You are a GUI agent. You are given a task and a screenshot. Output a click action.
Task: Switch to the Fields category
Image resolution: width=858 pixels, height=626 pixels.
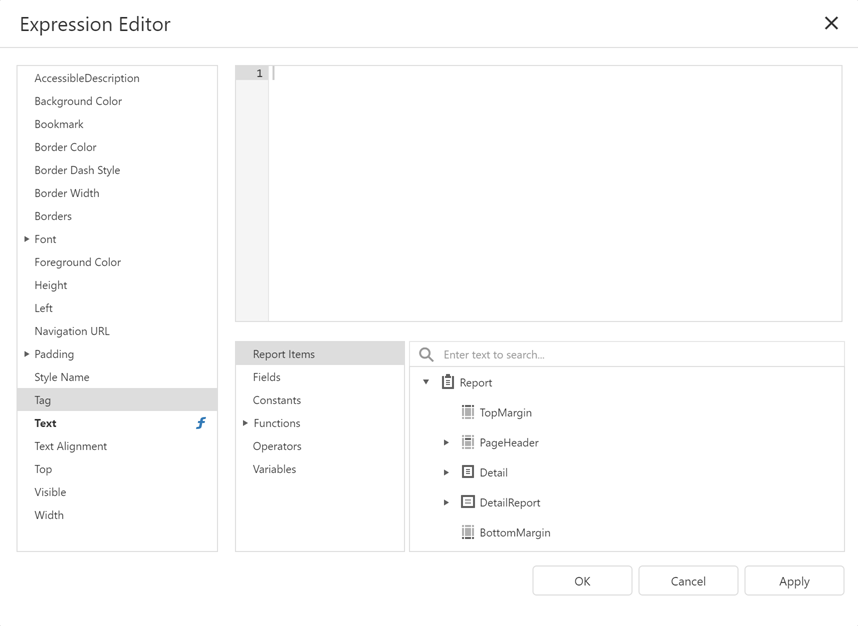click(266, 377)
